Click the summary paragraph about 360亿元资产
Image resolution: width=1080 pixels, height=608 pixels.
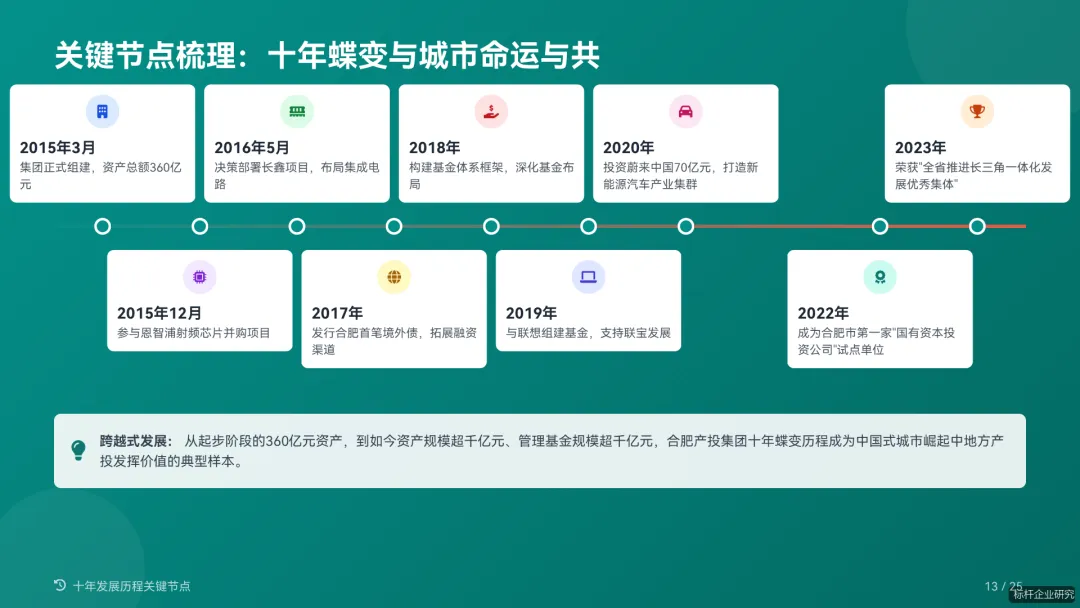click(552, 451)
